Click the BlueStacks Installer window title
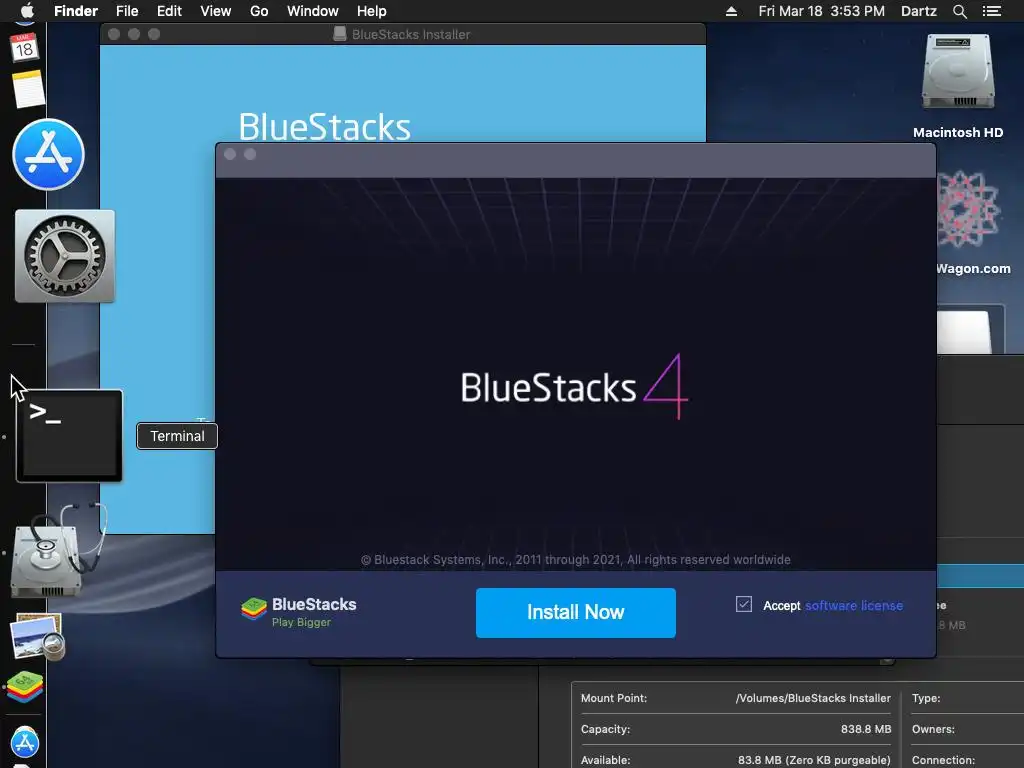This screenshot has width=1024, height=768. click(x=411, y=34)
